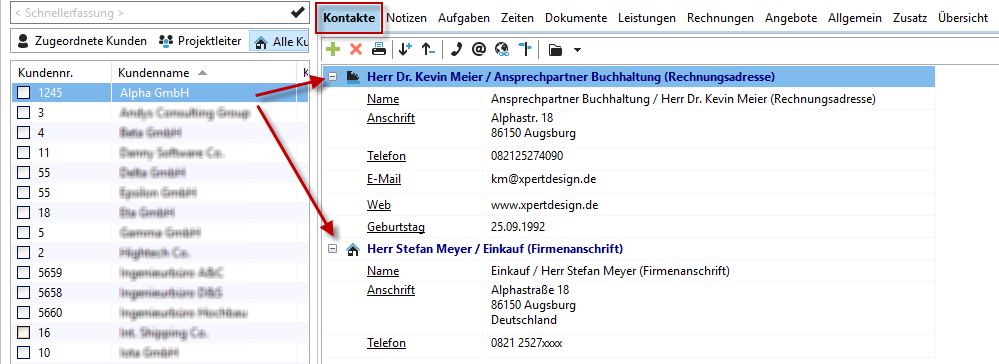The image size is (999, 364).
Task: Open the Leistungen tab
Action: pos(647,18)
